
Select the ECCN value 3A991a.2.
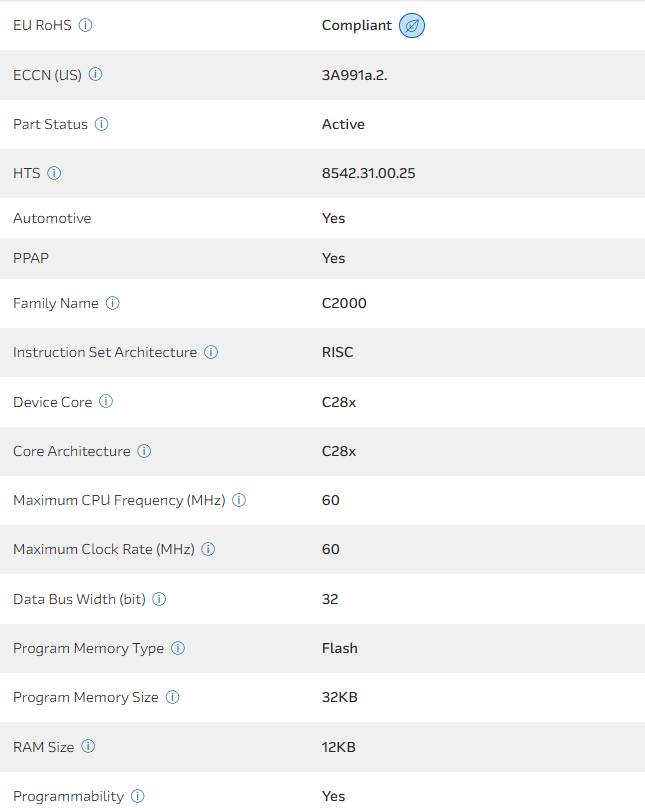coord(354,75)
